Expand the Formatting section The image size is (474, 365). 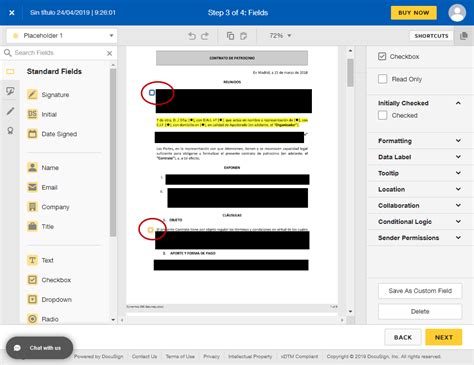click(x=420, y=141)
